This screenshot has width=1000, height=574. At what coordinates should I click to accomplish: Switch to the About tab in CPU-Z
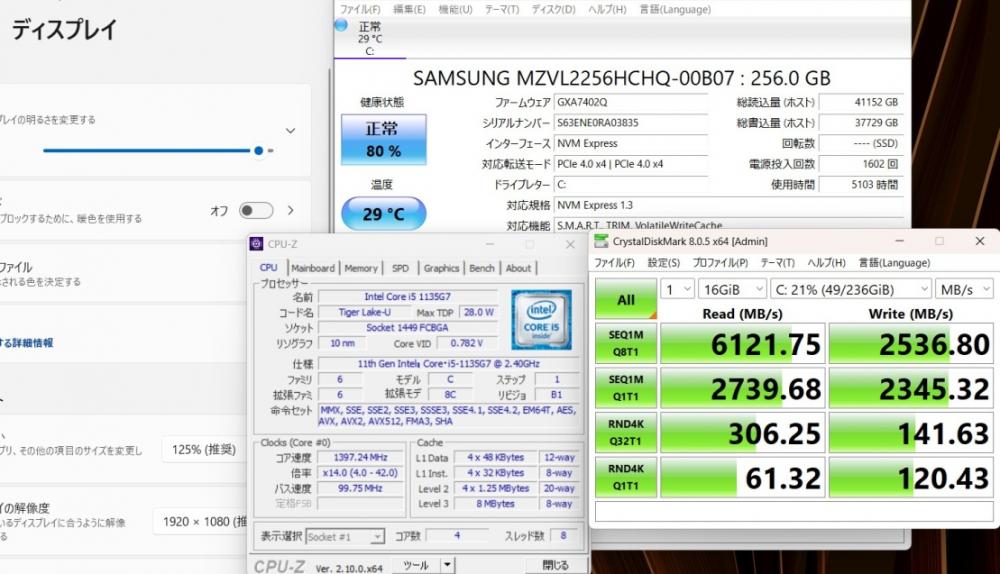coord(518,268)
